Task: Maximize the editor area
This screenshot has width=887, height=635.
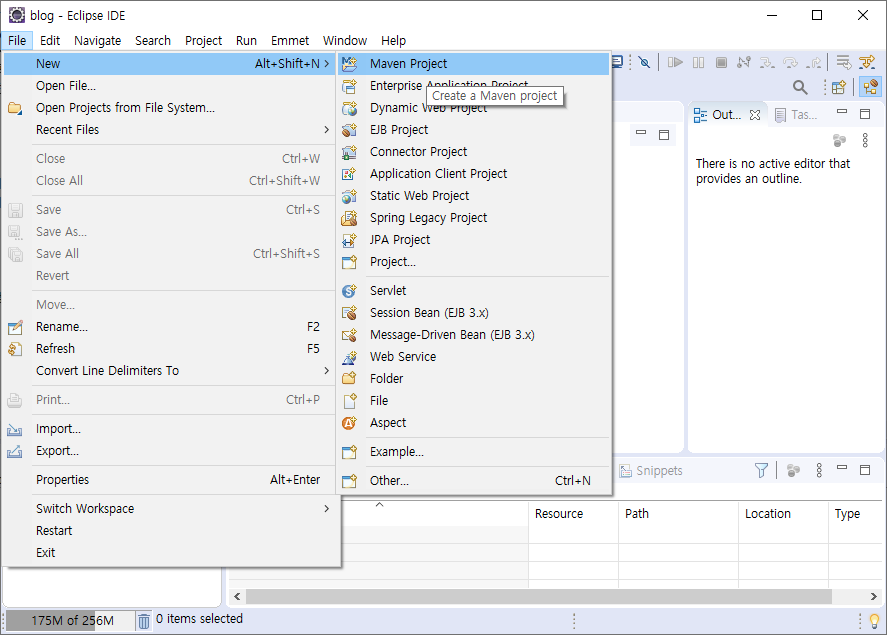Action: 664,135
